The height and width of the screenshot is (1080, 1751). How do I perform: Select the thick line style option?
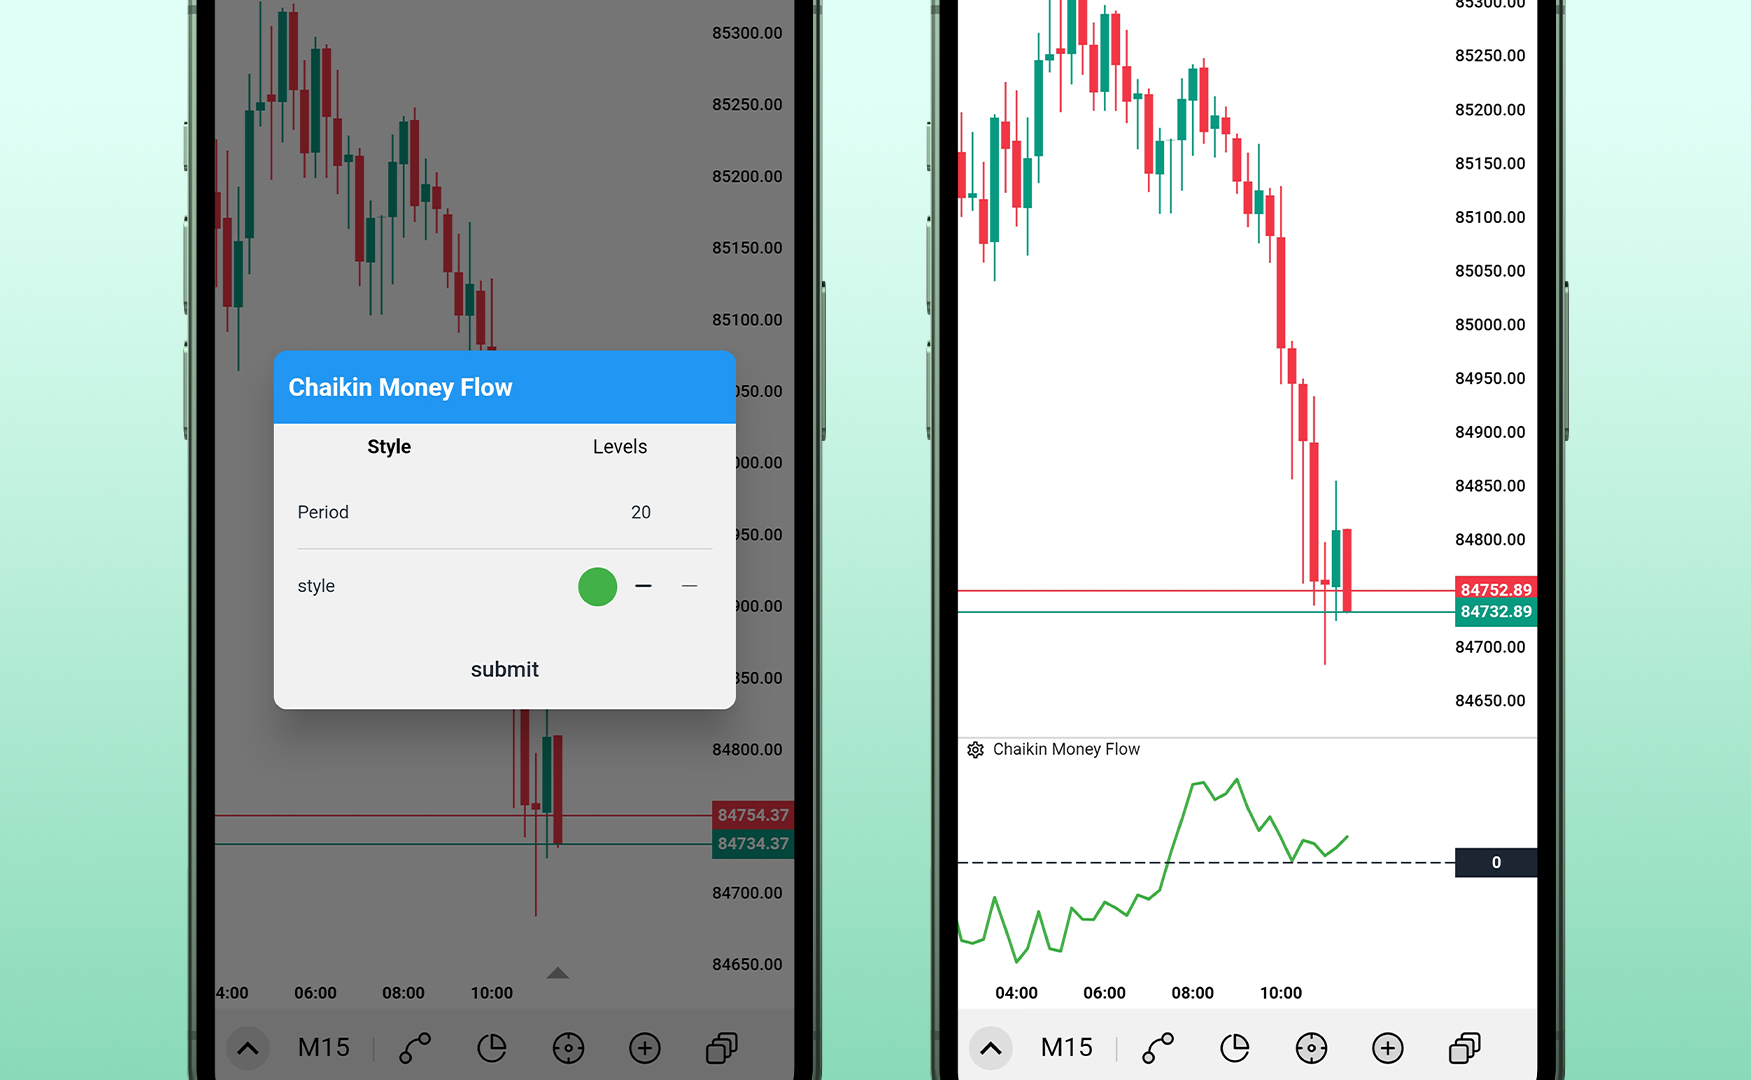pos(643,586)
